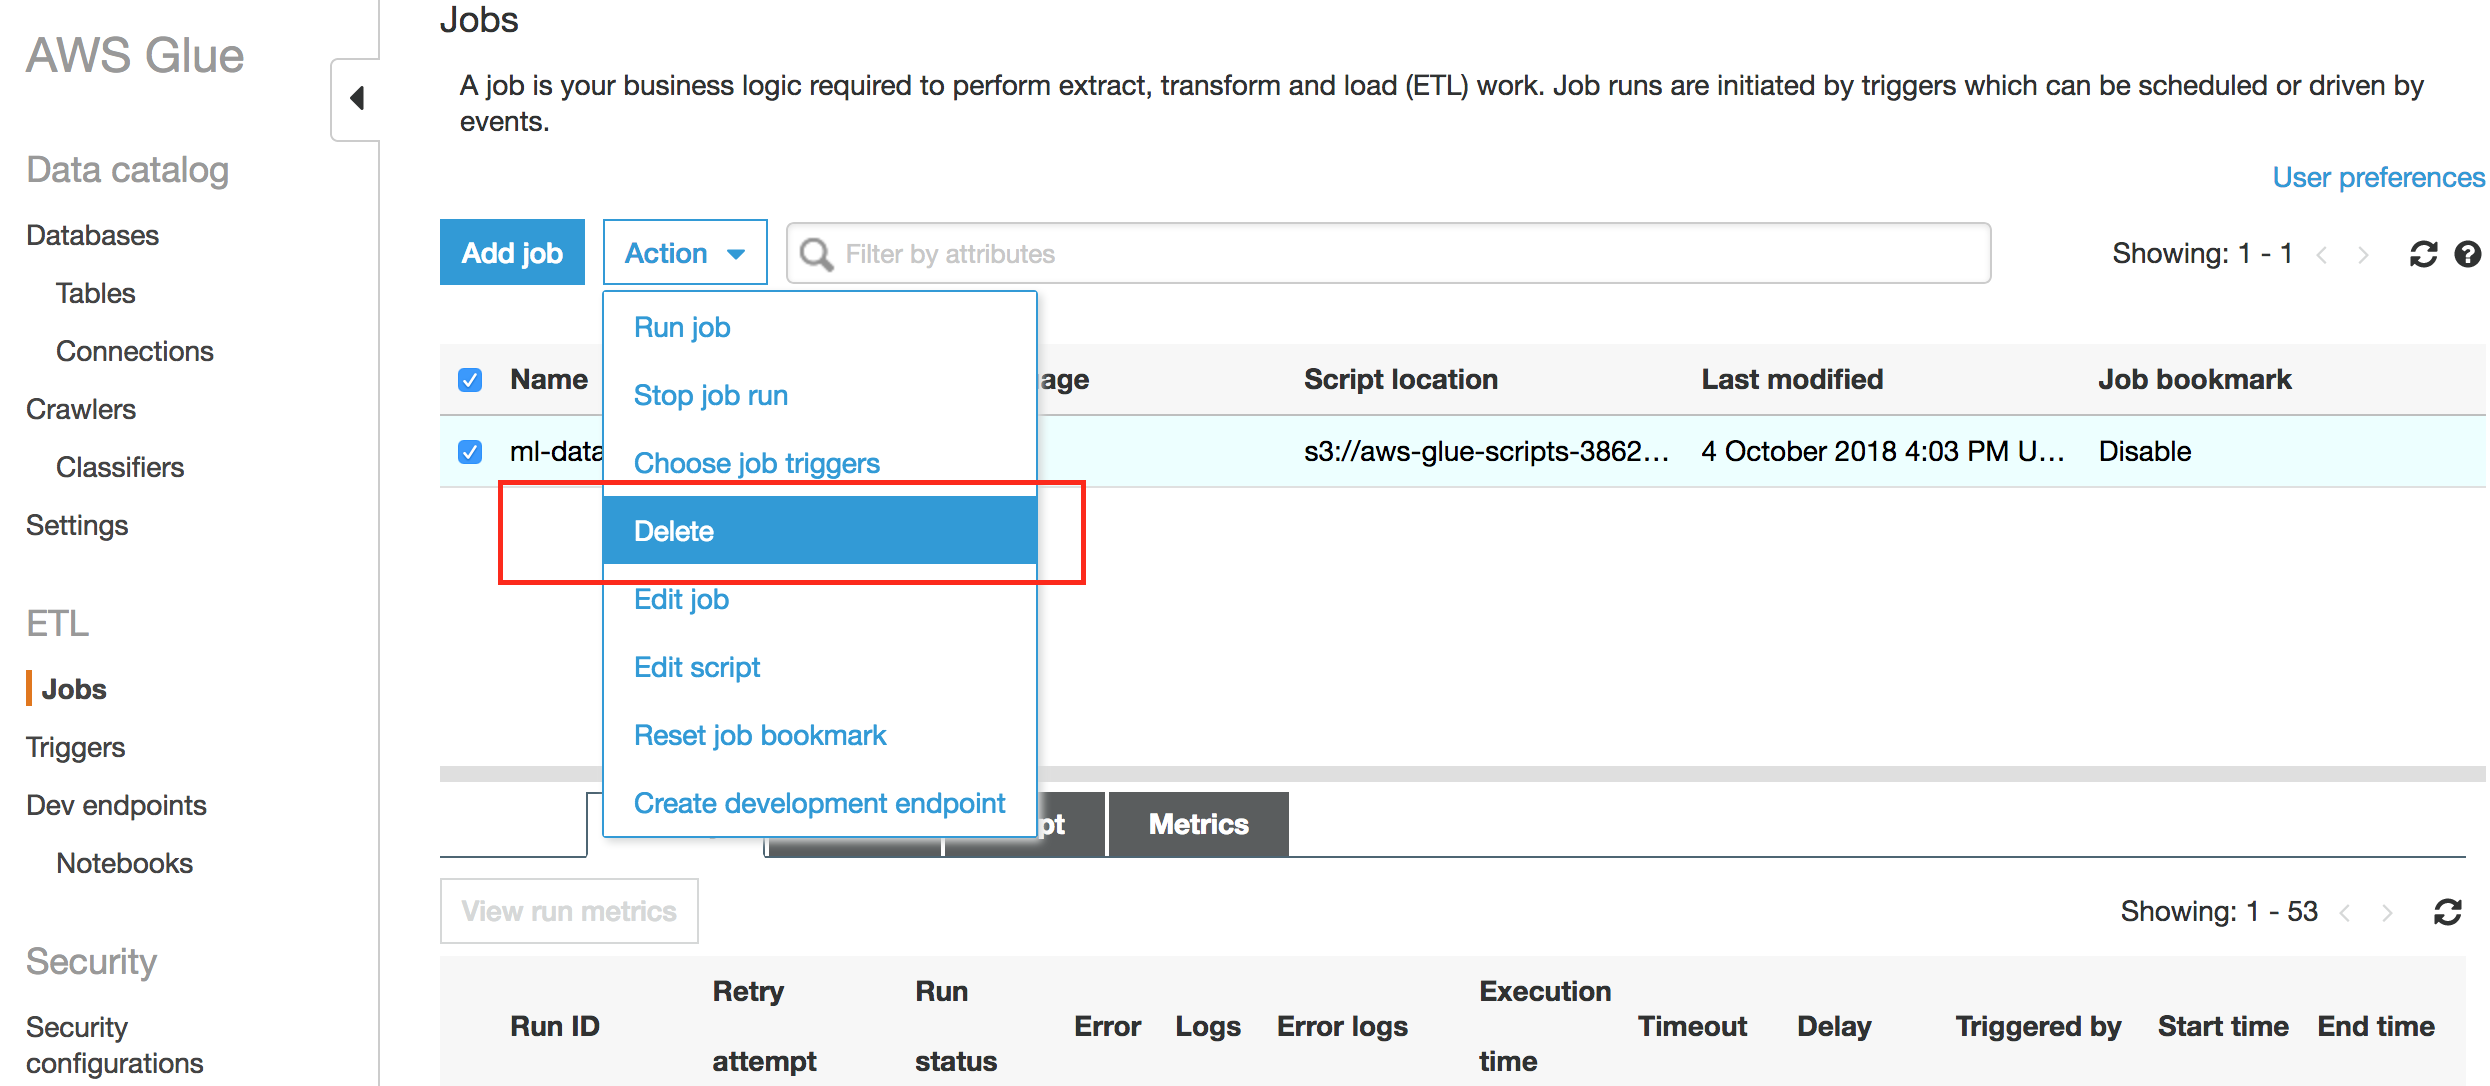The width and height of the screenshot is (2490, 1086).
Task: Go to previous jobs page arrow
Action: pyautogui.click(x=2322, y=255)
